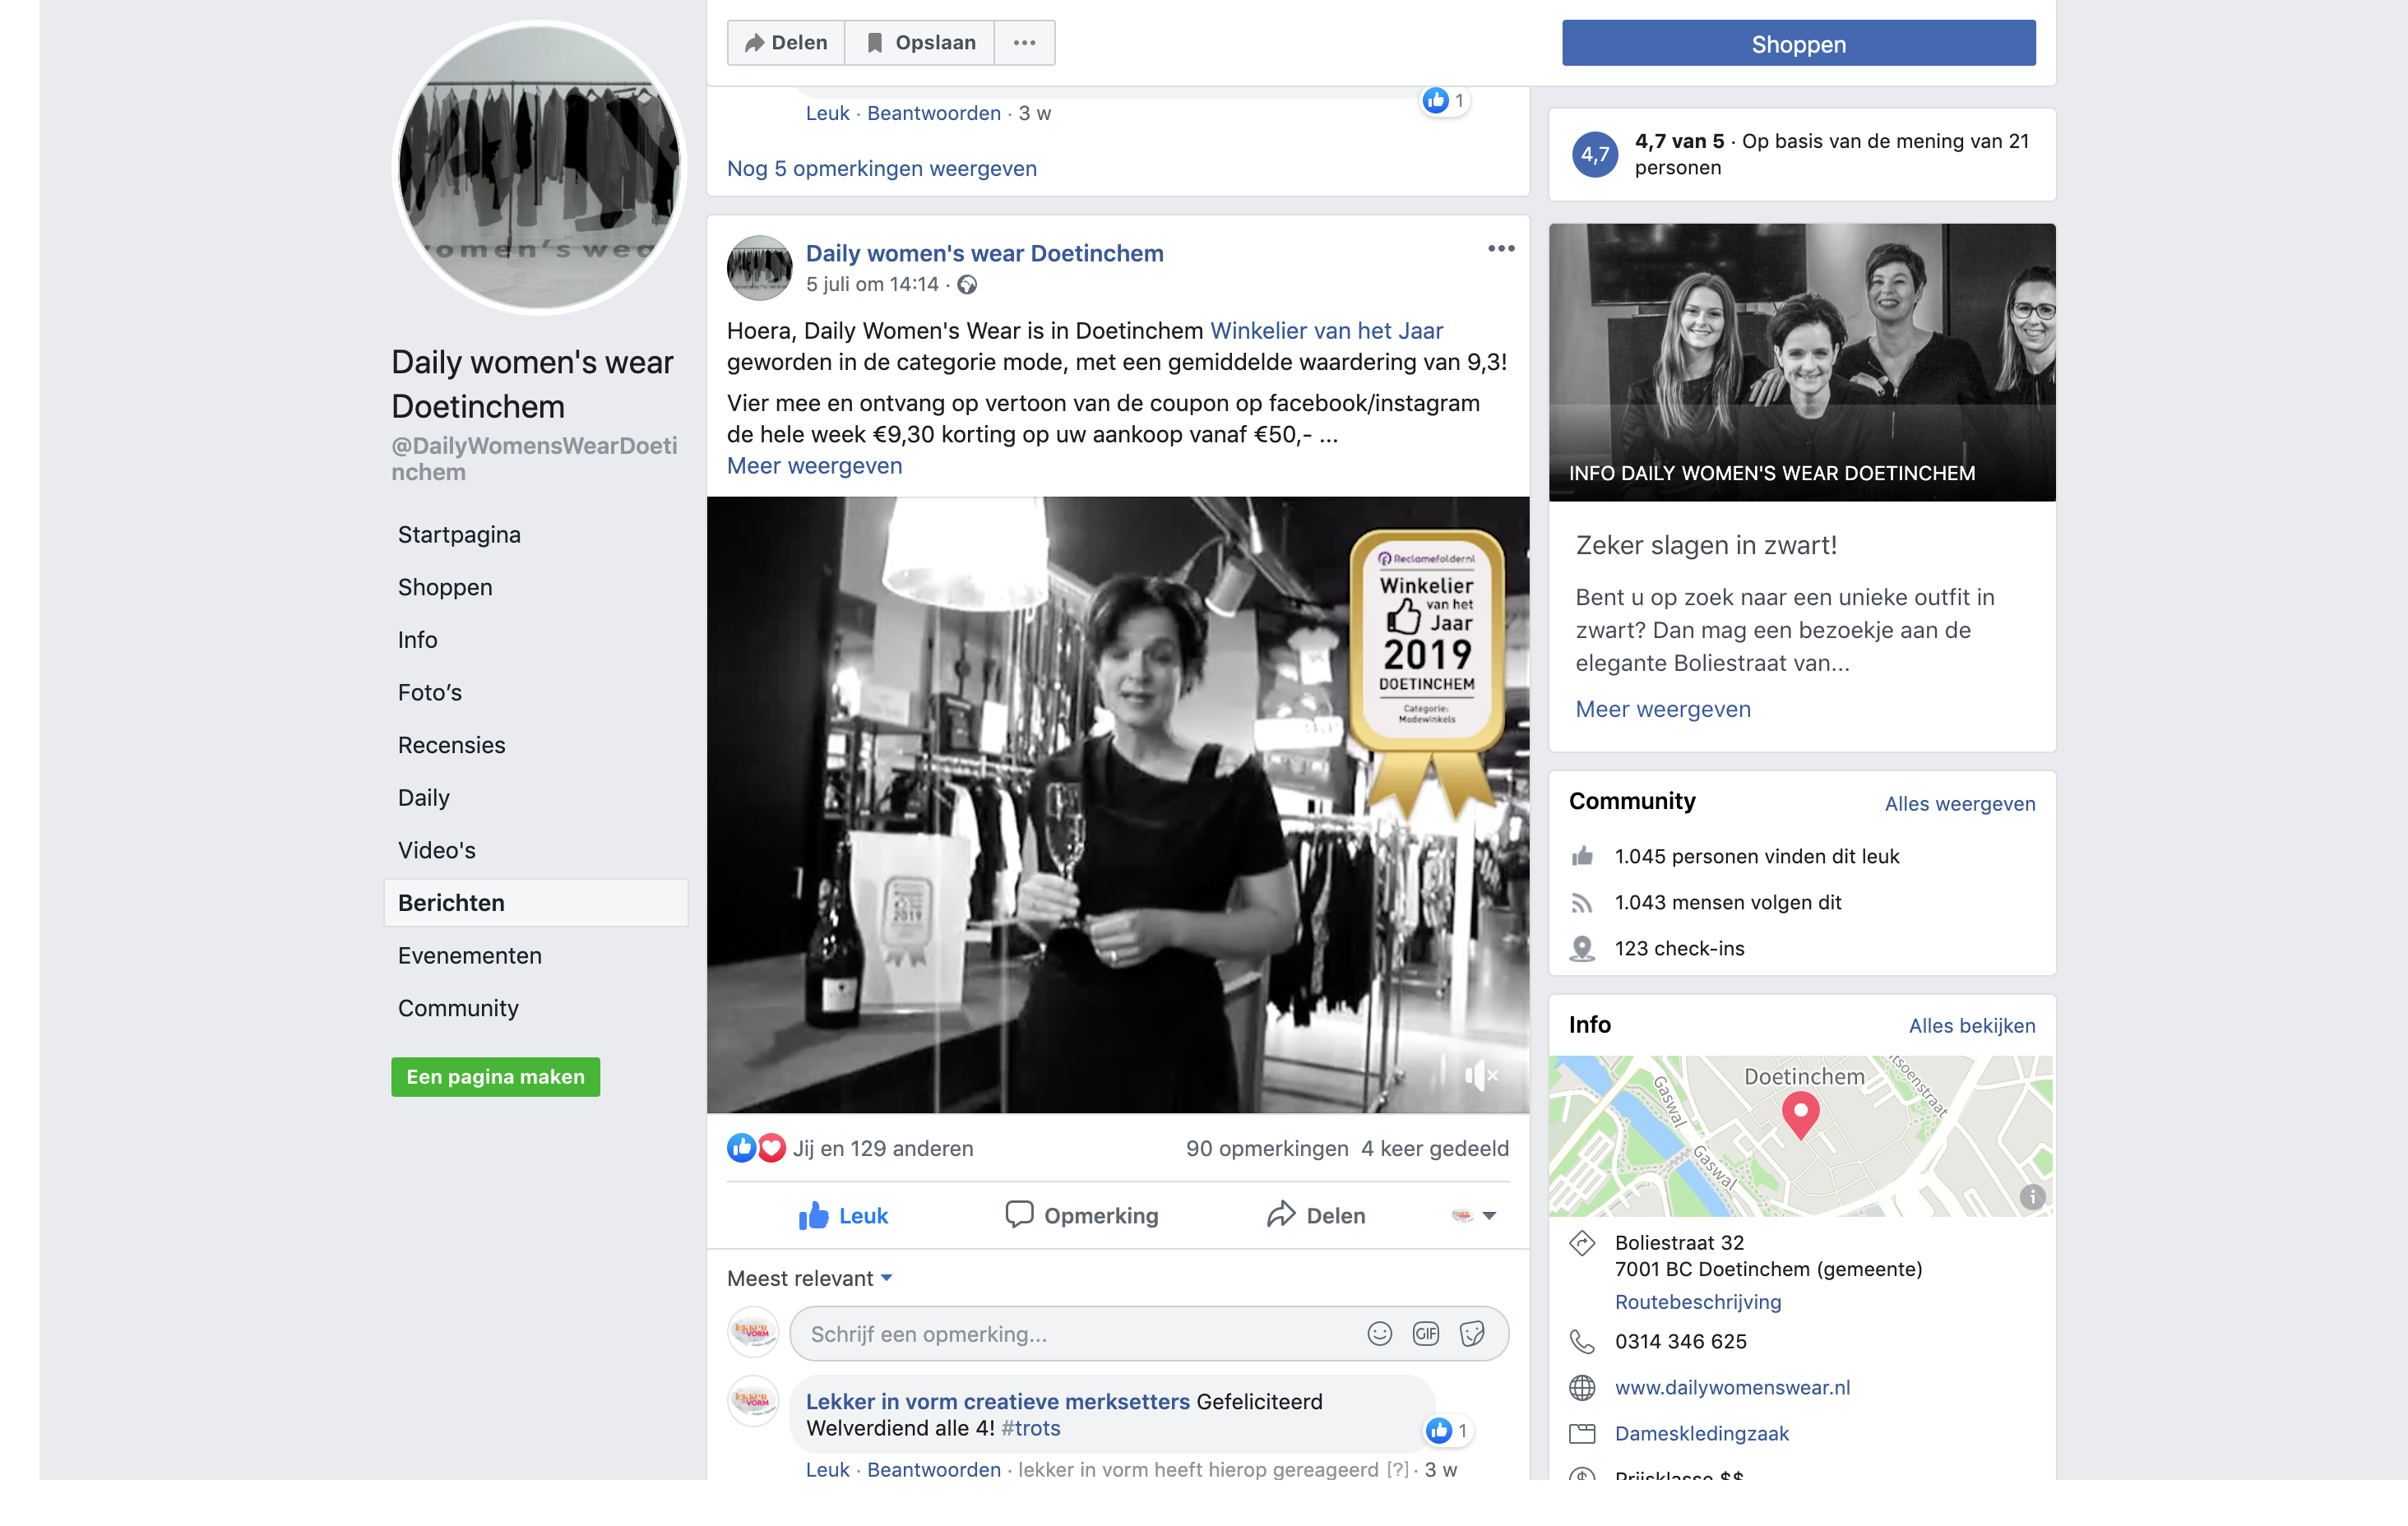Click the green Een pagina maken button
The width and height of the screenshot is (2408, 1526).
tap(495, 1077)
